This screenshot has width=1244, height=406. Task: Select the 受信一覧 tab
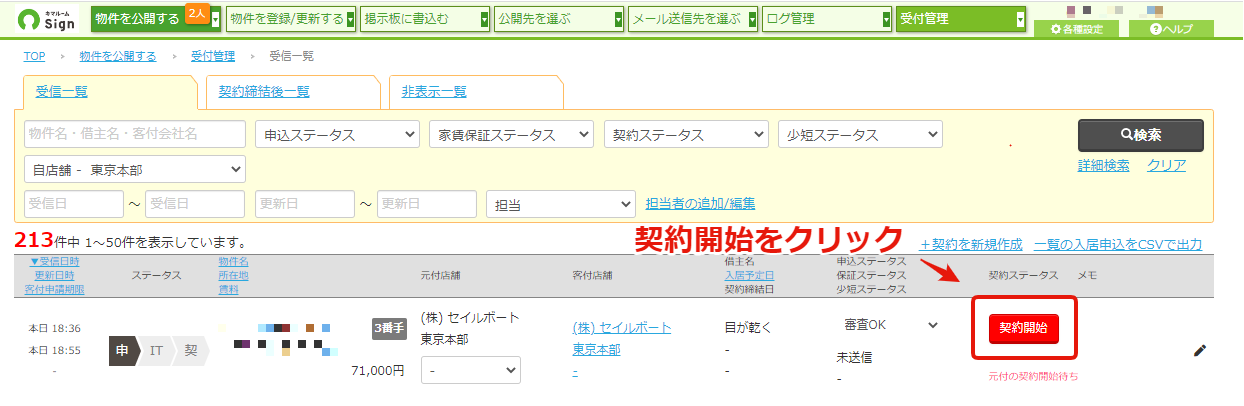62,92
